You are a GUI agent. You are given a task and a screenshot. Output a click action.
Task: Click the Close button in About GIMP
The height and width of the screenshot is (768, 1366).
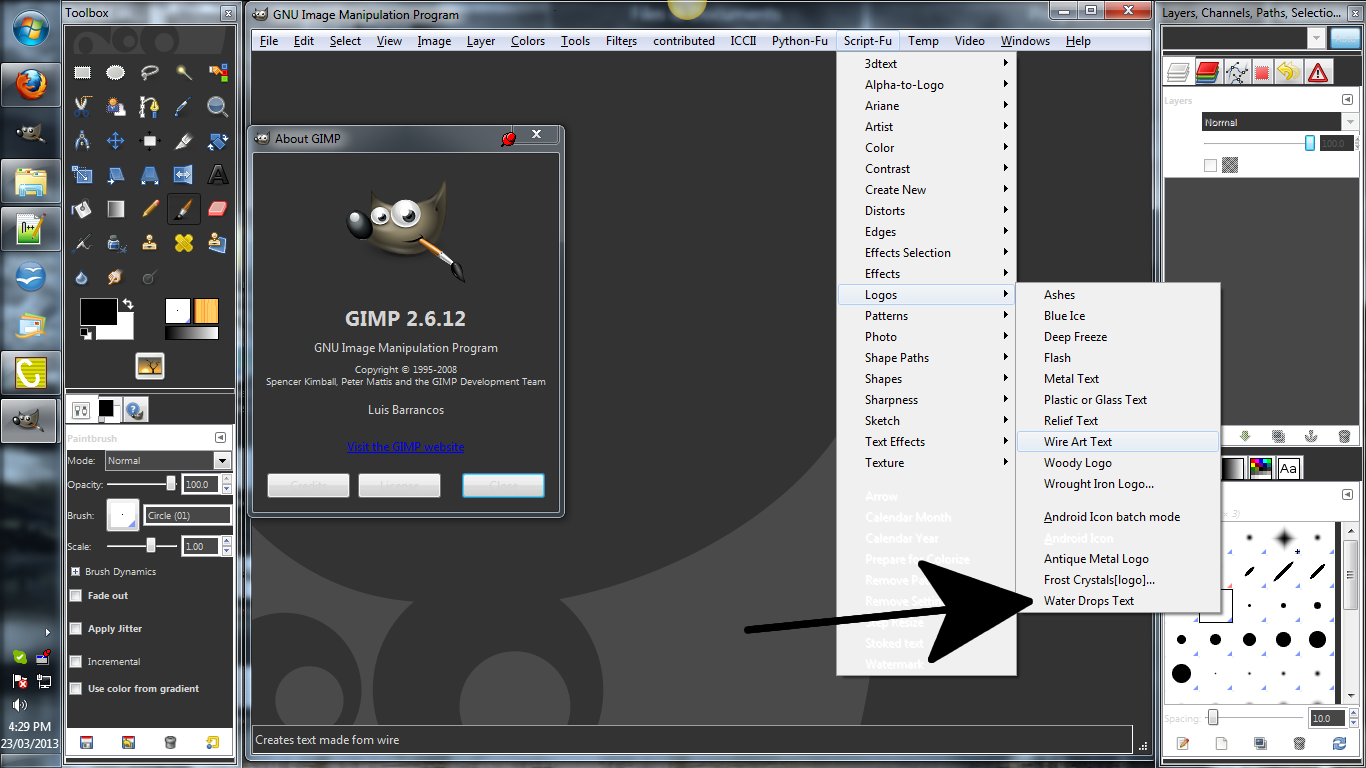pyautogui.click(x=503, y=486)
